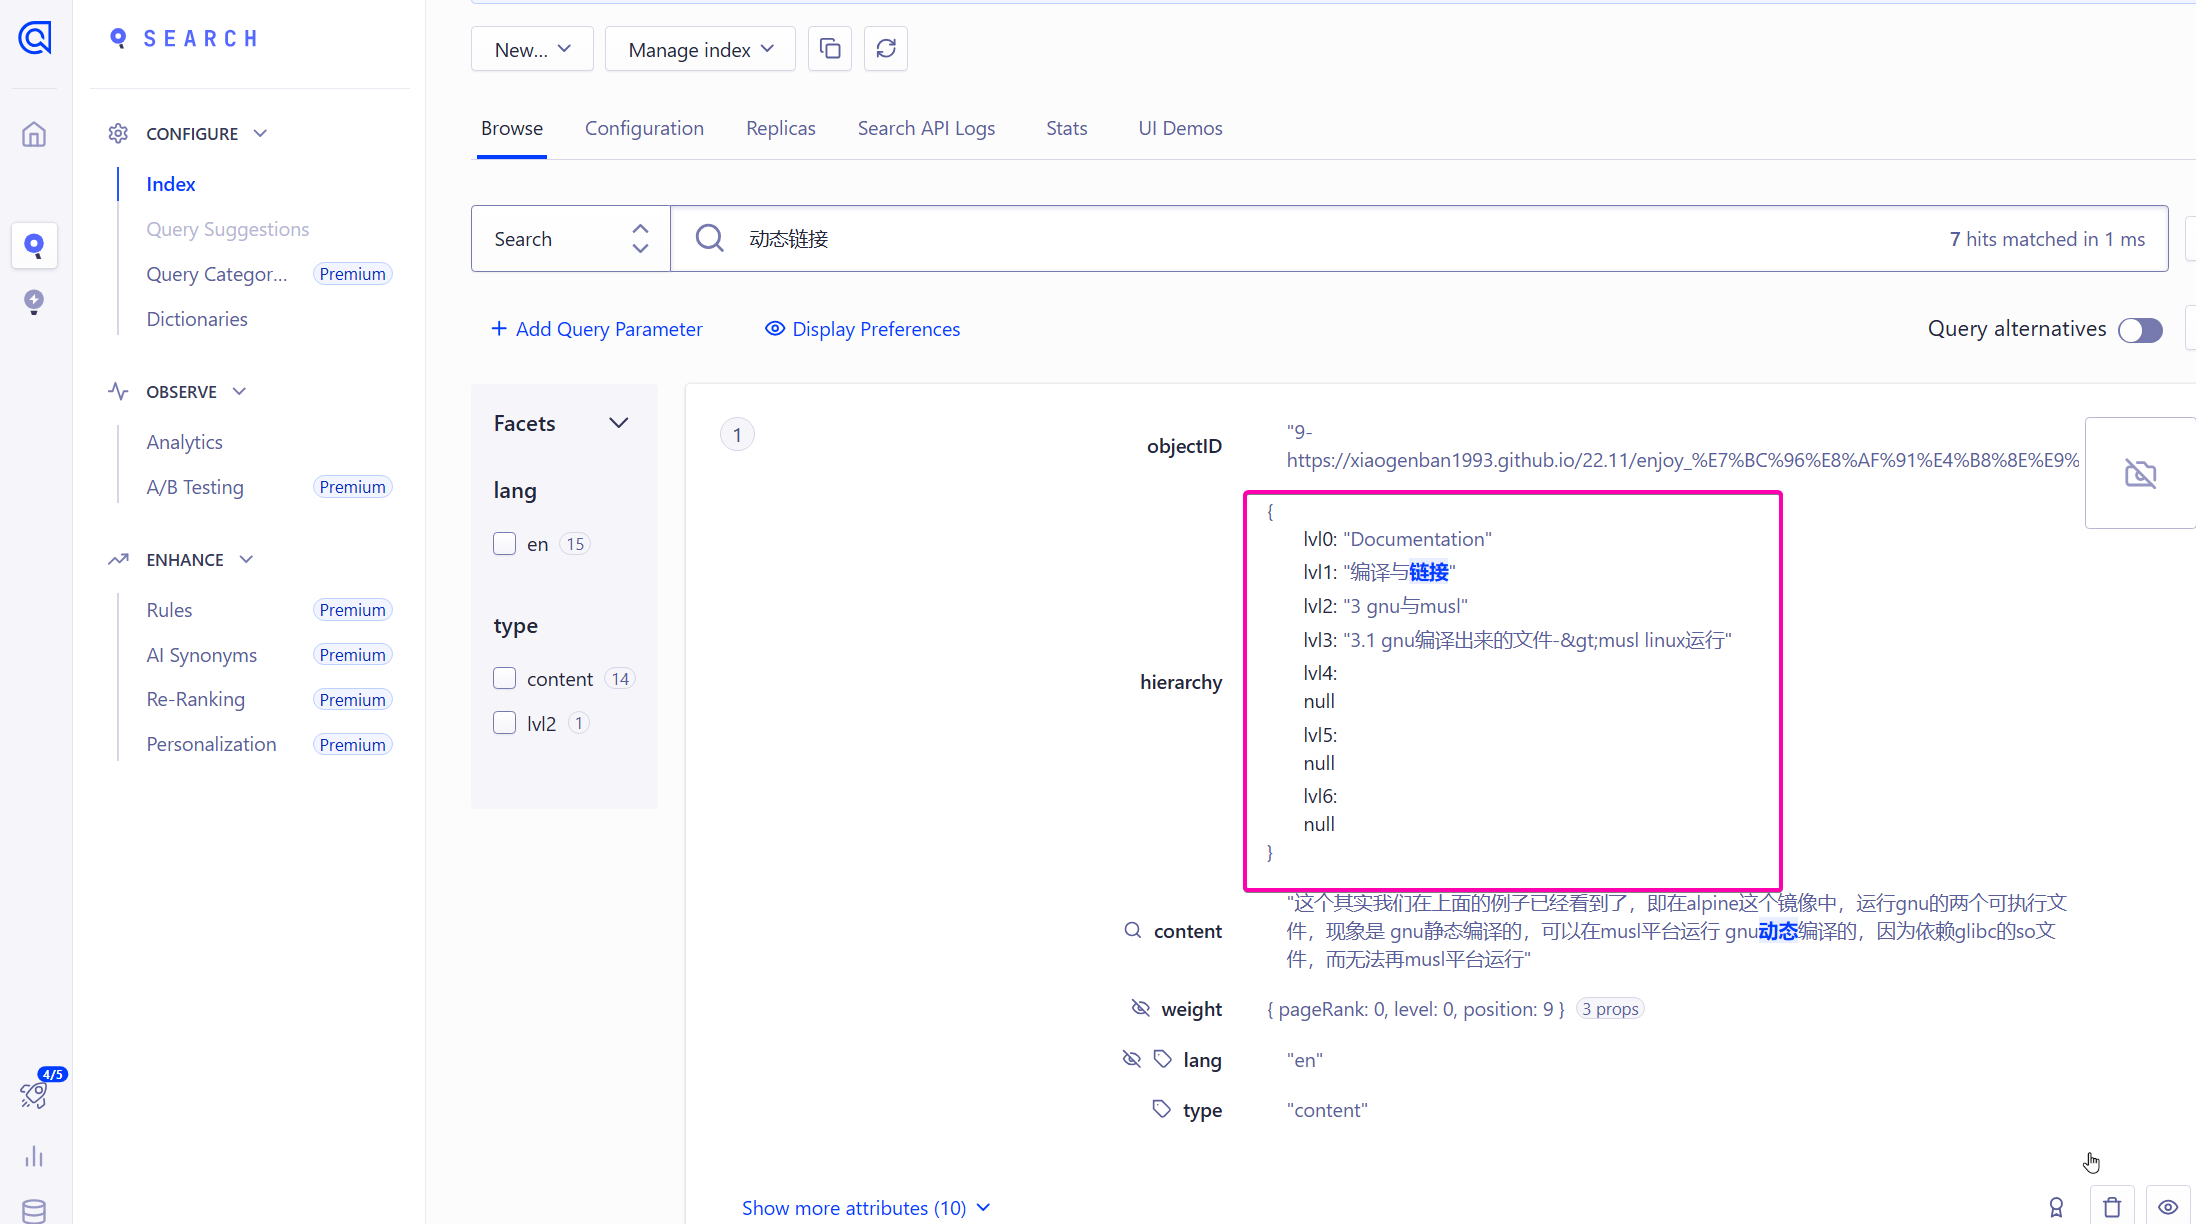This screenshot has width=2196, height=1224.
Task: Delete the record with trash icon
Action: coord(2112,1207)
